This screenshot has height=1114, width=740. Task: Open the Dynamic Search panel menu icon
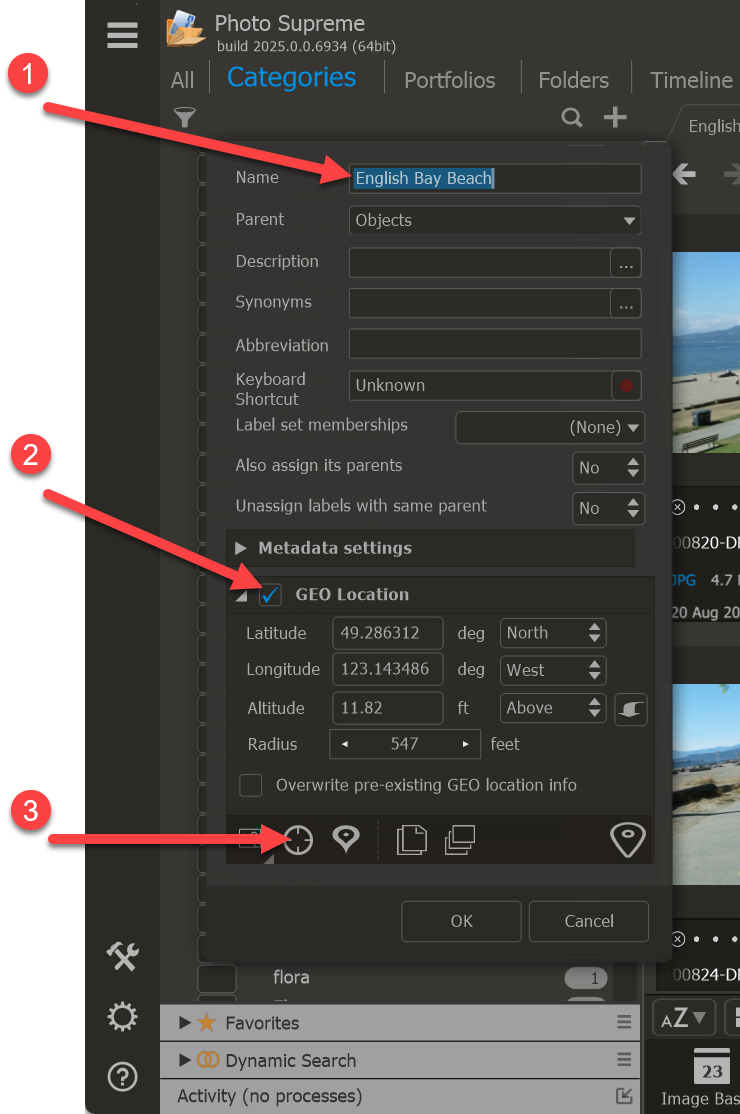click(x=624, y=1059)
